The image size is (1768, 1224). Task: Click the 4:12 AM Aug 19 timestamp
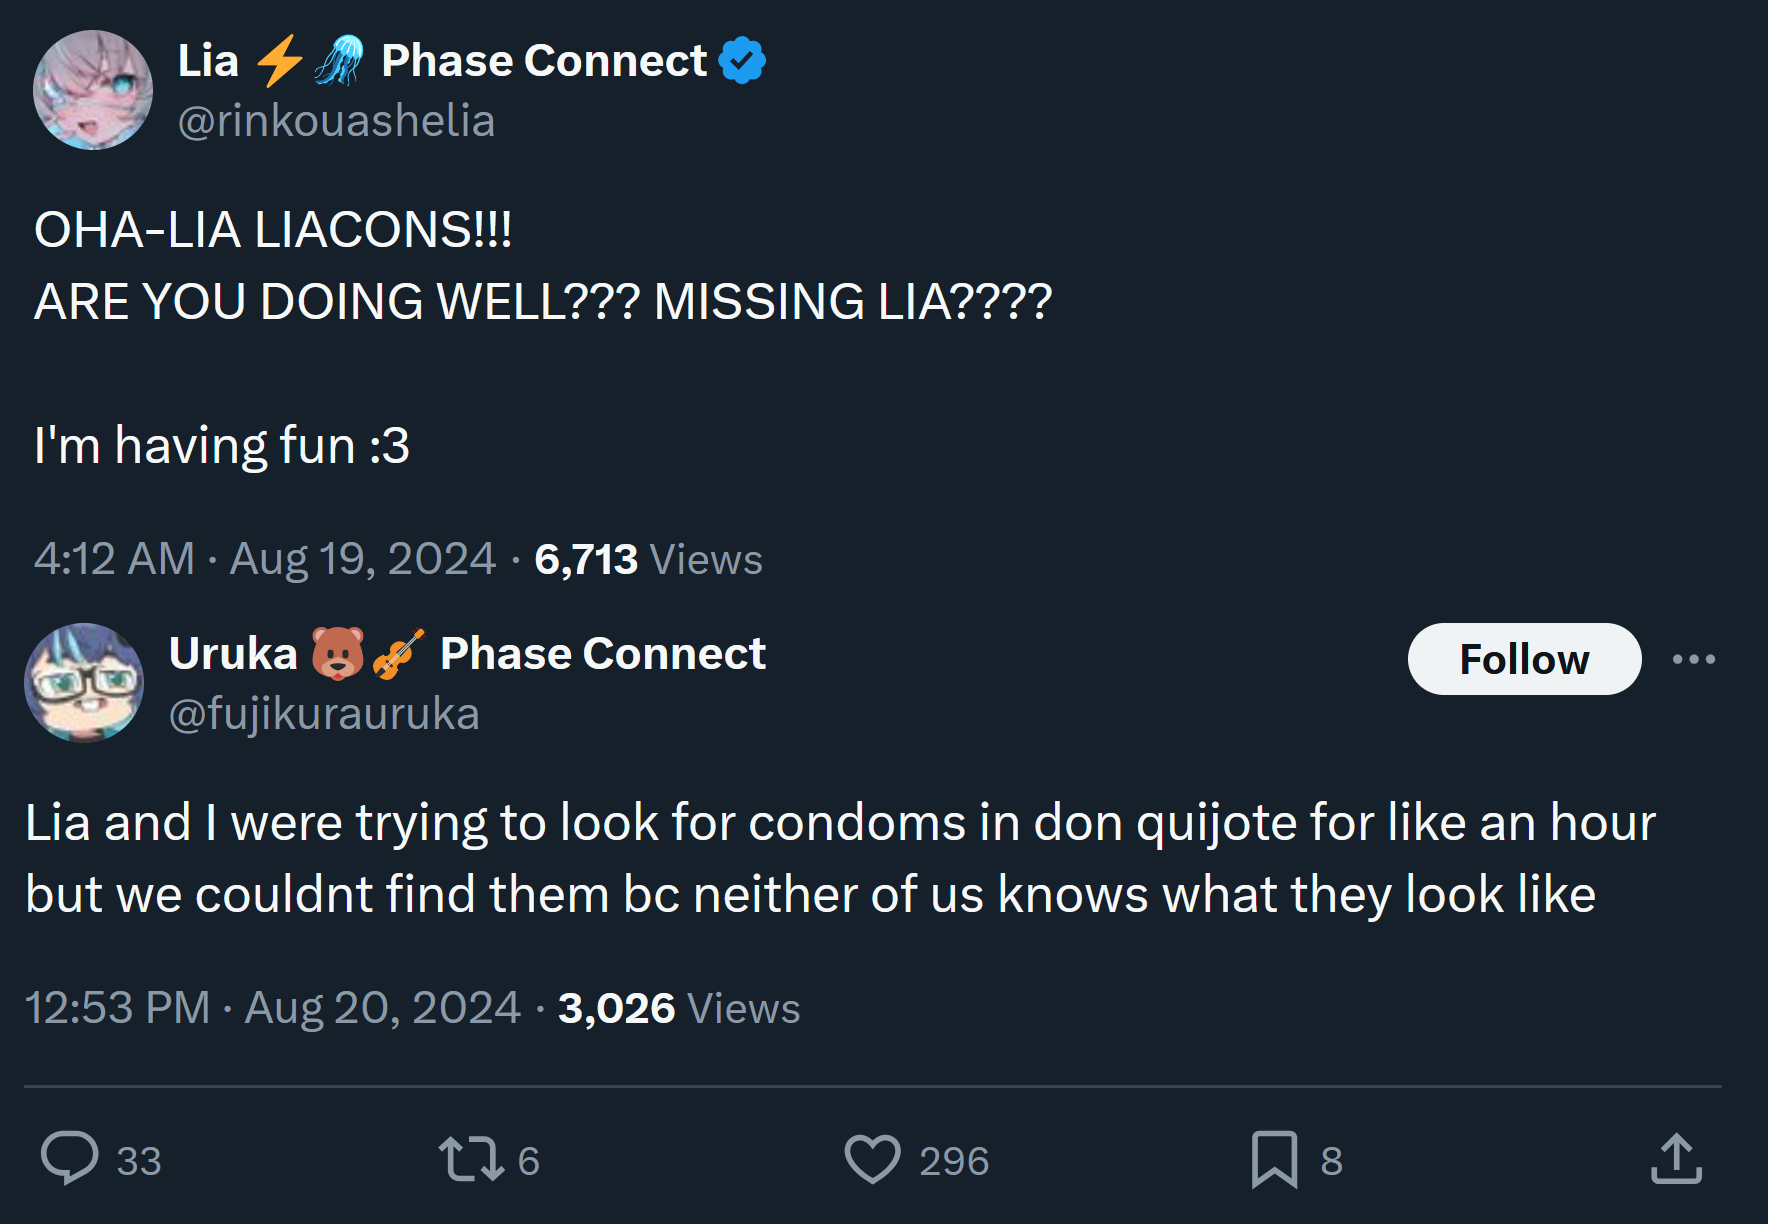coord(264,559)
